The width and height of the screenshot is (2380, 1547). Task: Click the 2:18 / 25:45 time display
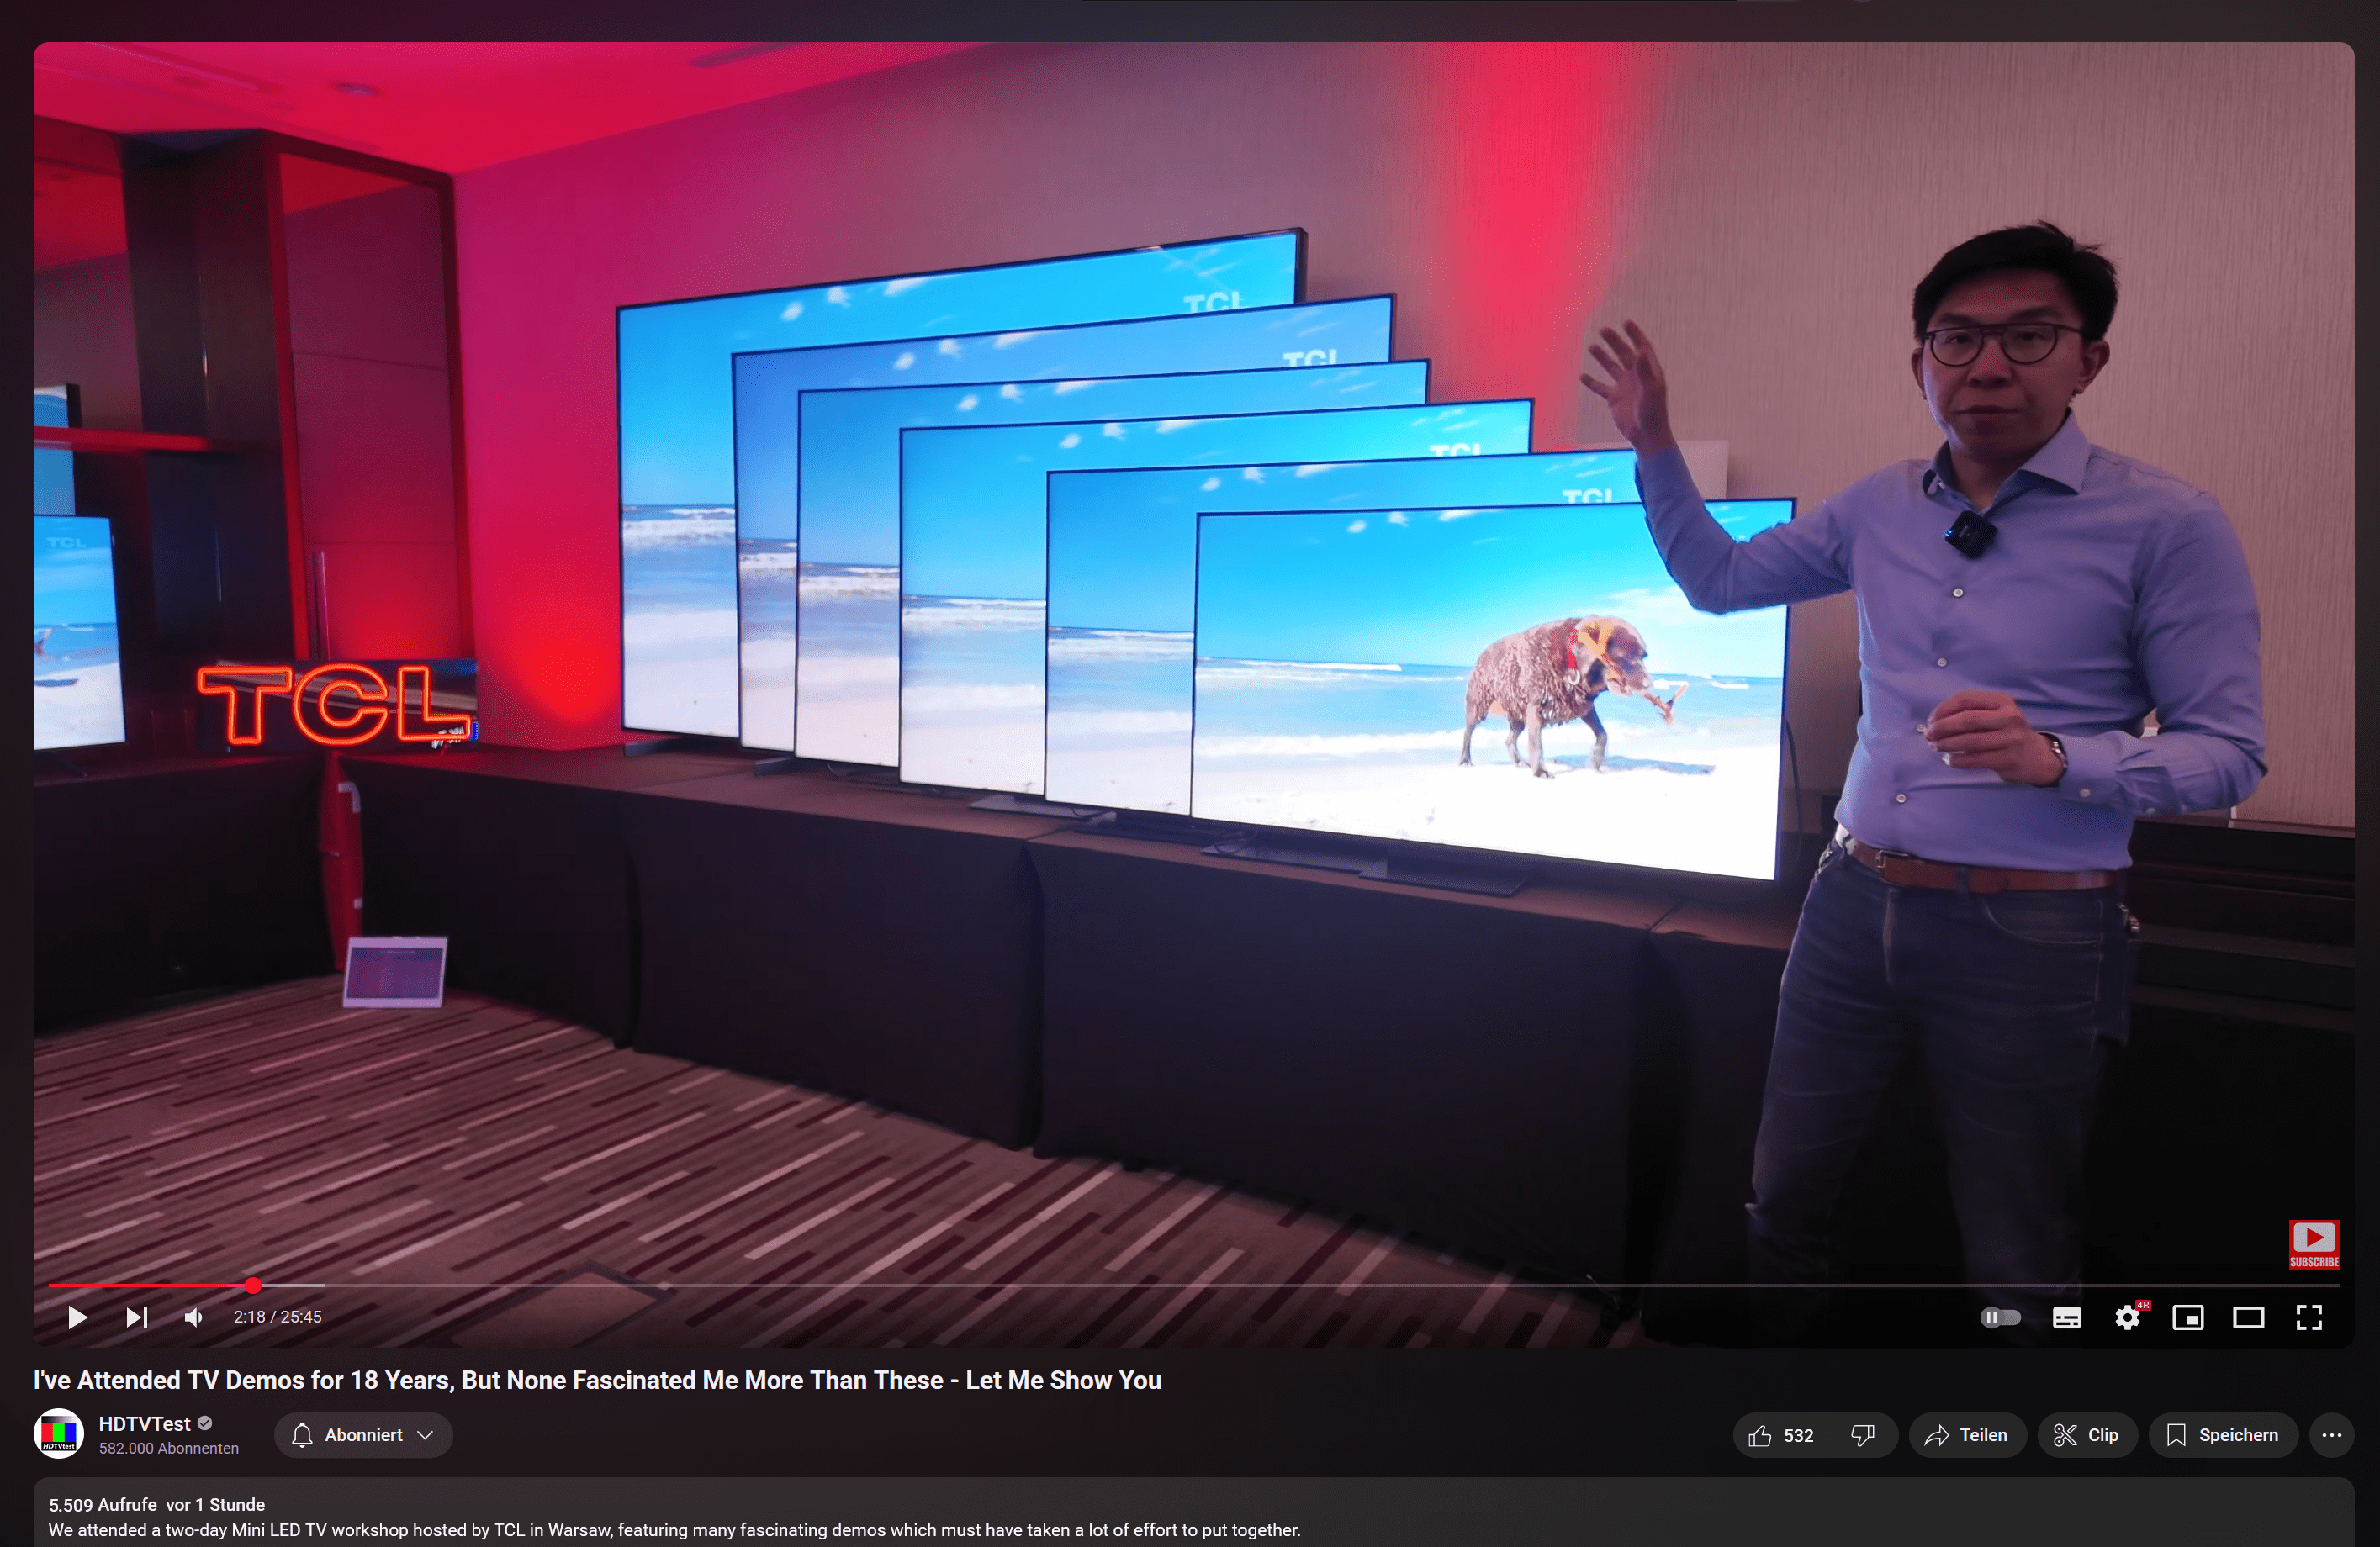pyautogui.click(x=278, y=1317)
